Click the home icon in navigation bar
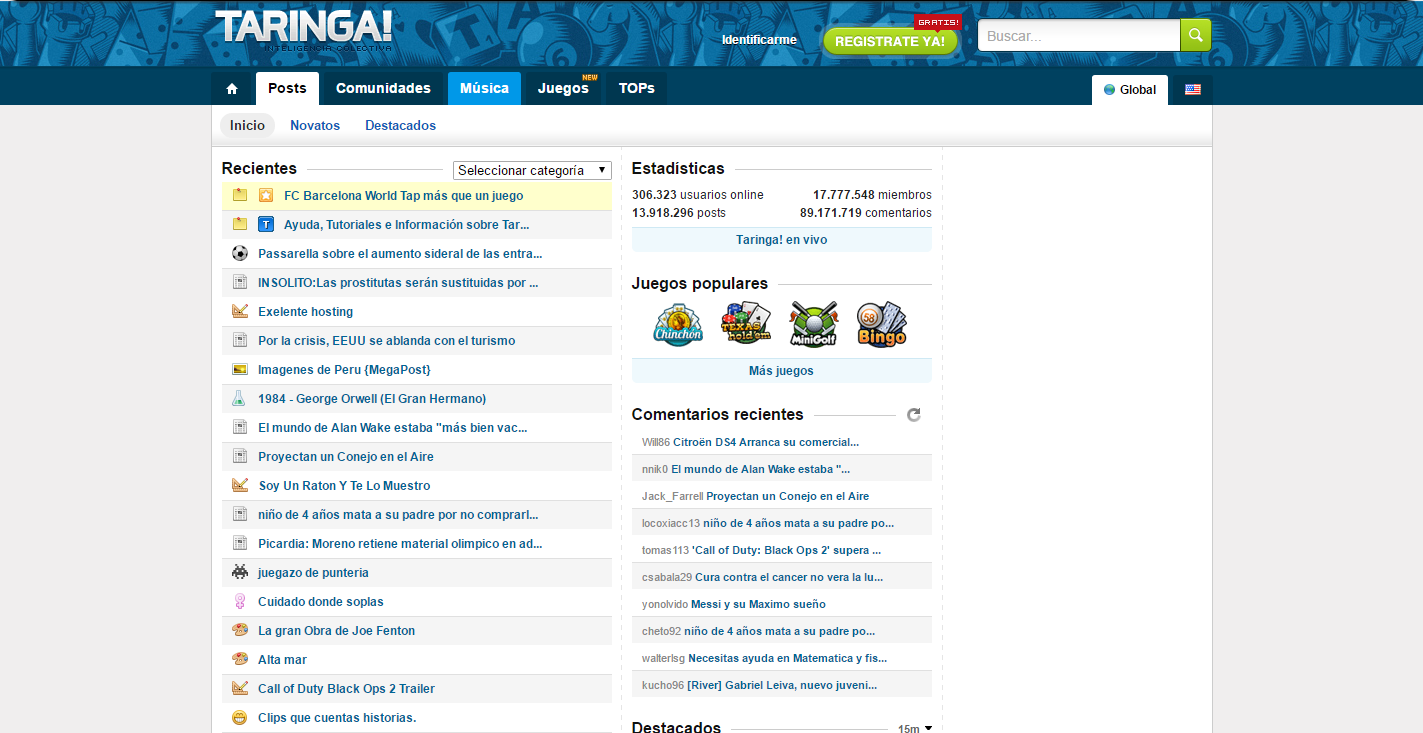 point(232,89)
